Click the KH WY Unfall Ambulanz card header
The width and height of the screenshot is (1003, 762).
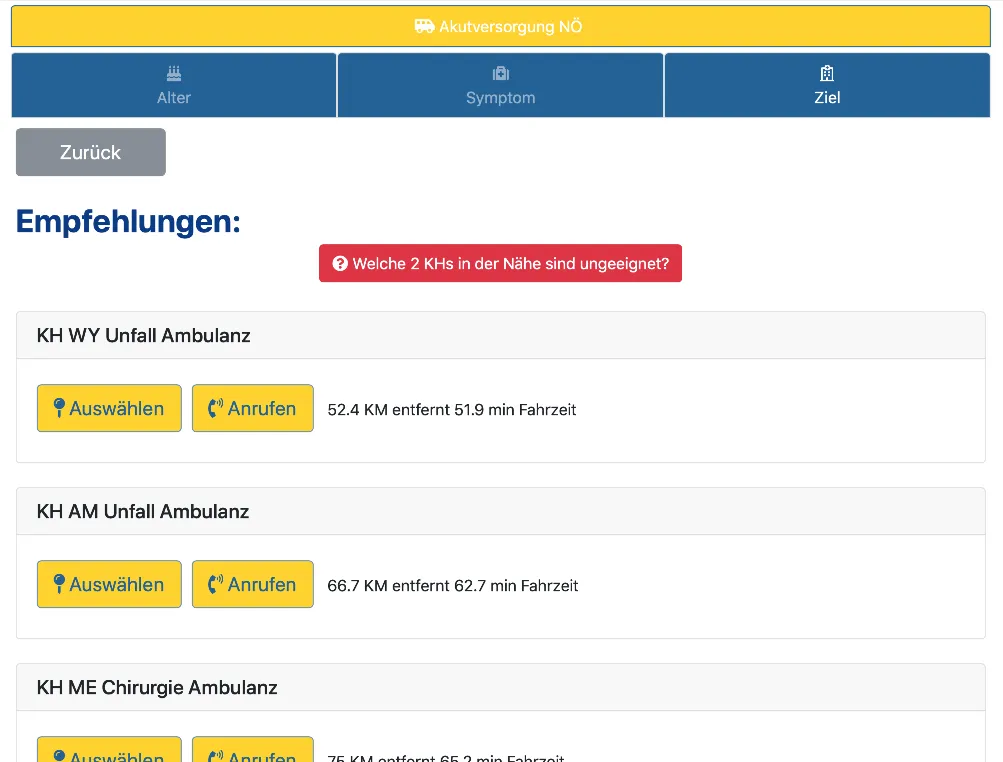tap(144, 336)
